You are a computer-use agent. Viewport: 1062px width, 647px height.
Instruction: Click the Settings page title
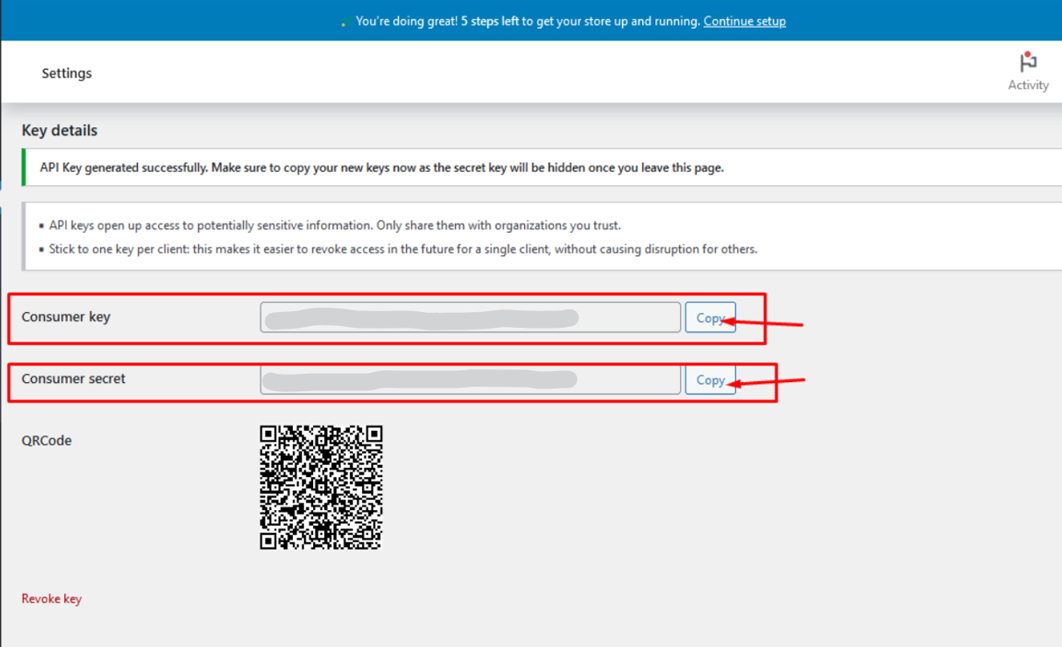click(67, 73)
